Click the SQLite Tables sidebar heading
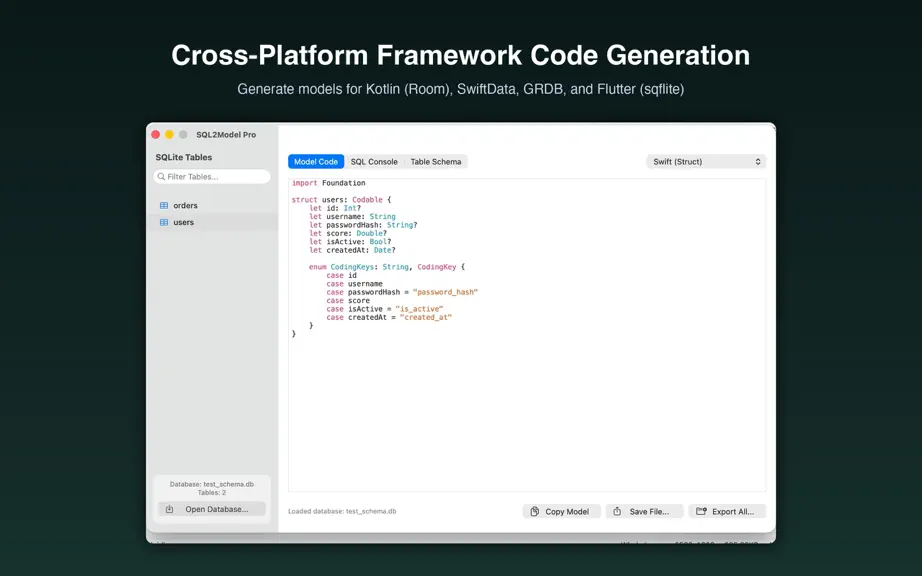This screenshot has width=922, height=576. click(x=183, y=157)
